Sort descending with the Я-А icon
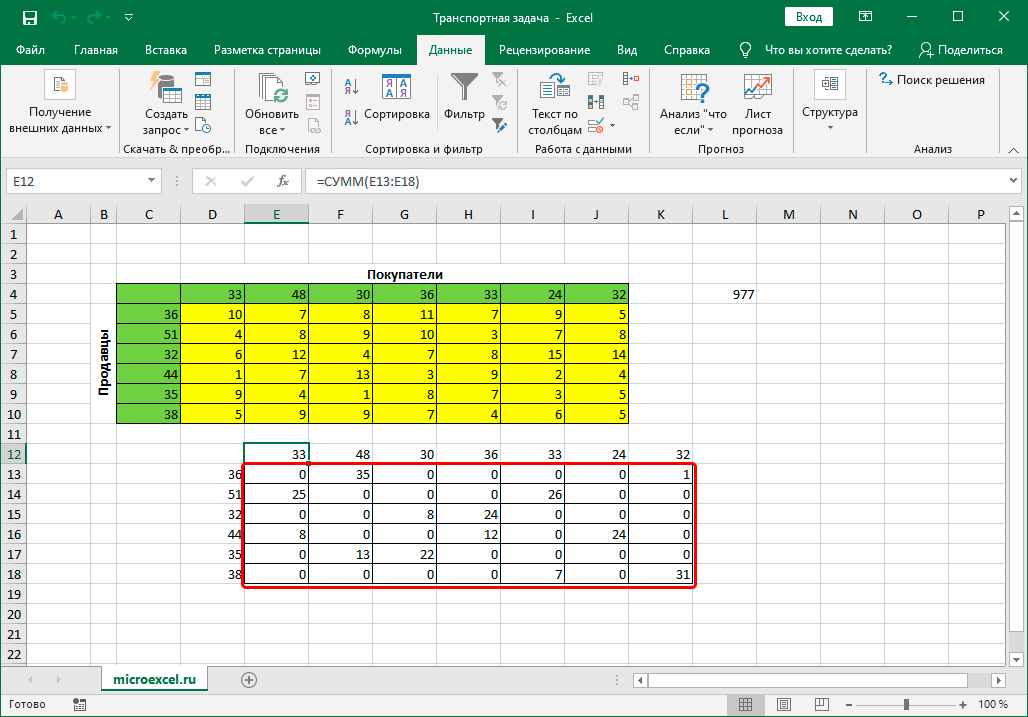 (351, 117)
